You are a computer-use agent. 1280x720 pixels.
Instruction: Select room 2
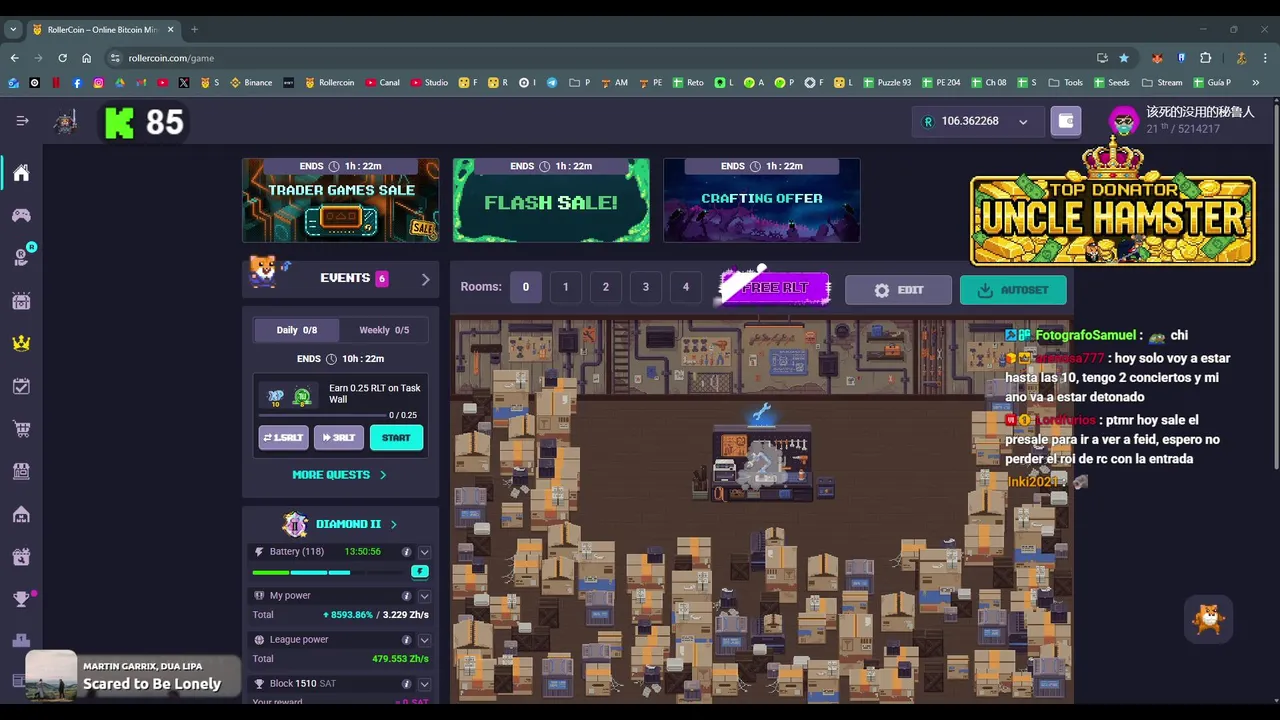click(605, 287)
